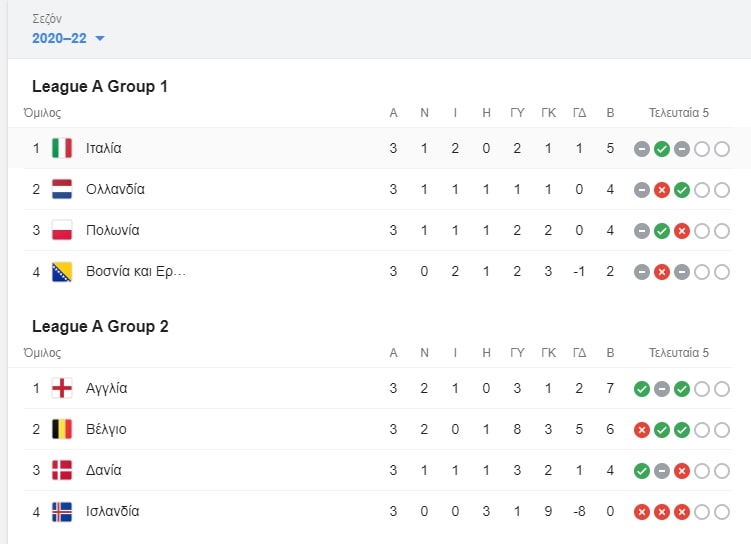Click Iceland's last empty result circle
The image size is (751, 544).
722,512
